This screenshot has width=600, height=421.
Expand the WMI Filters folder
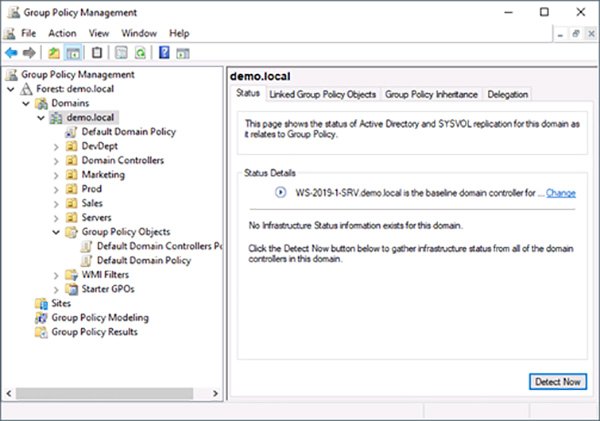point(56,275)
